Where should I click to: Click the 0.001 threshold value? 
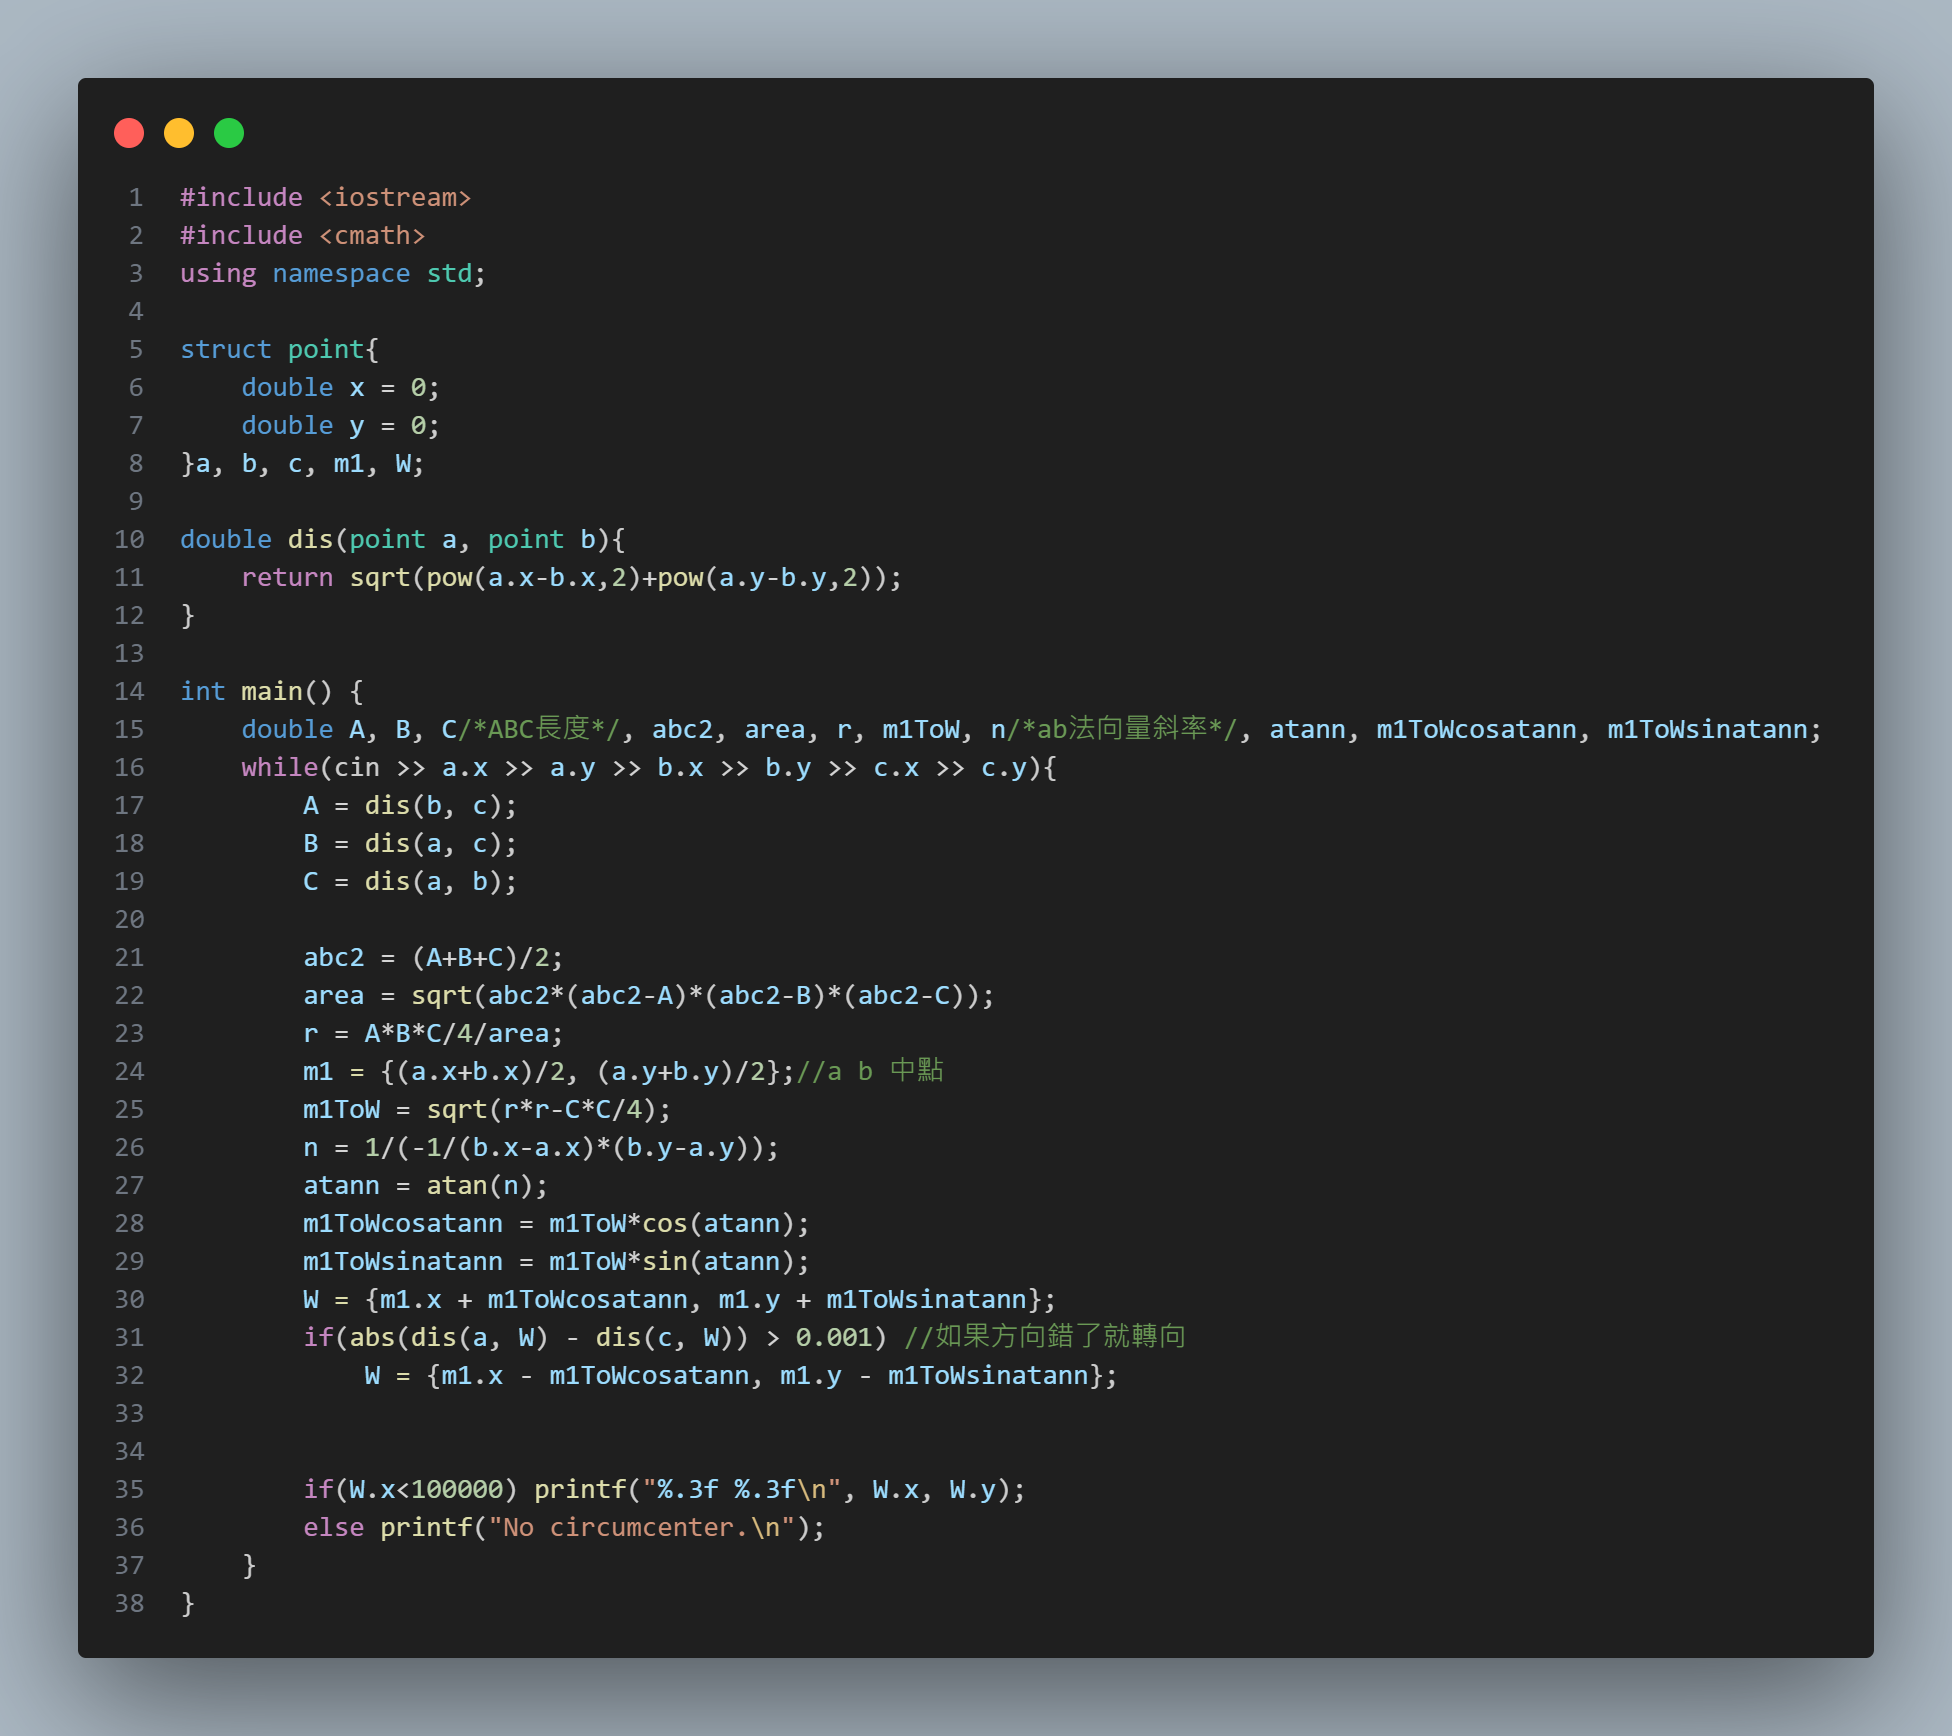(x=833, y=1337)
